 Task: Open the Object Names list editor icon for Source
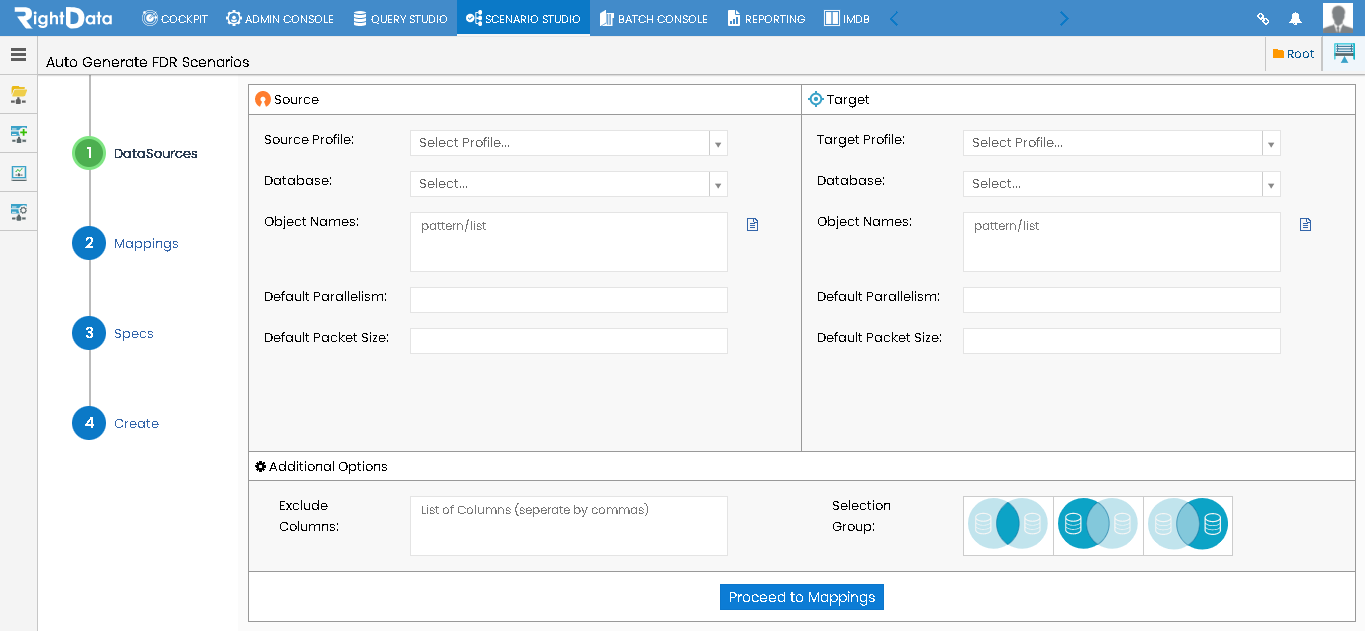point(752,224)
